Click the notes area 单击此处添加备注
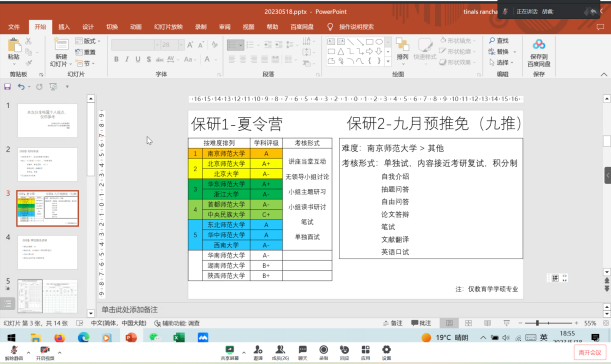The height and width of the screenshot is (364, 611). pos(130,309)
